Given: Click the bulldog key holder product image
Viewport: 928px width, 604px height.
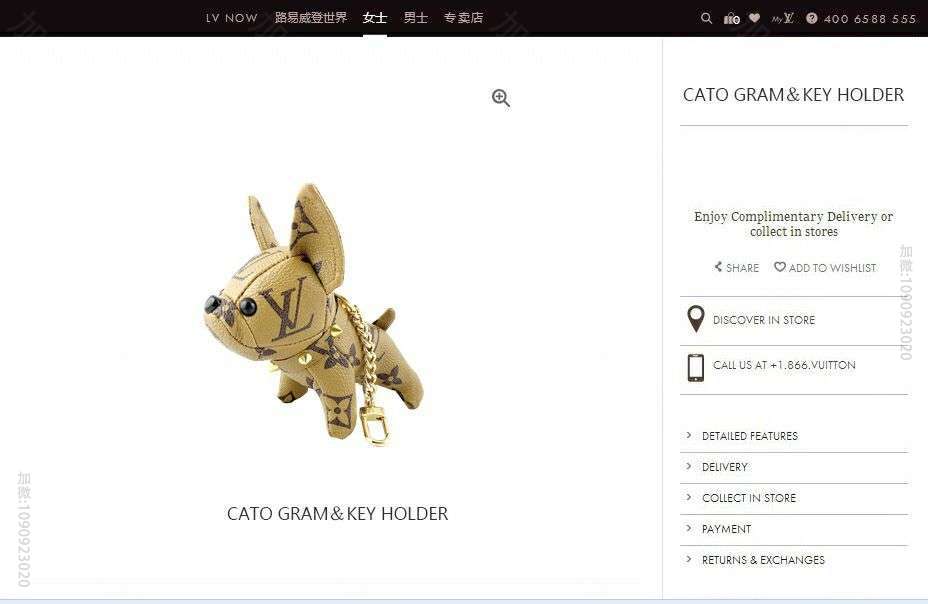Looking at the screenshot, I should coord(314,314).
